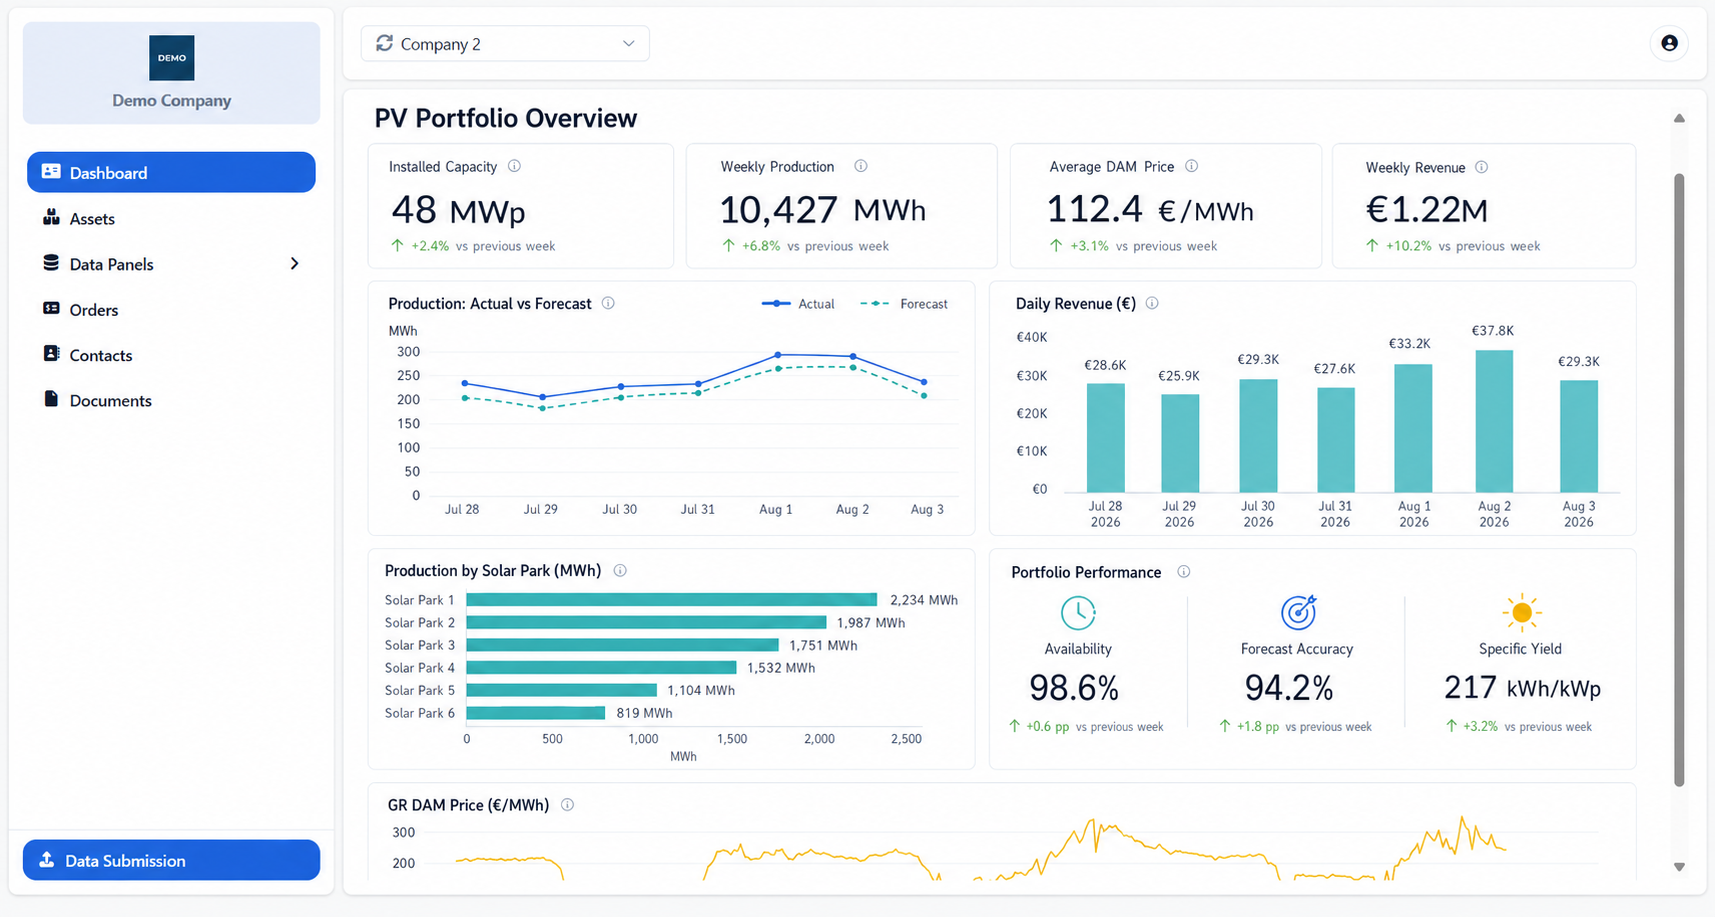Click the info icon beside Average DAM Price

1191,166
